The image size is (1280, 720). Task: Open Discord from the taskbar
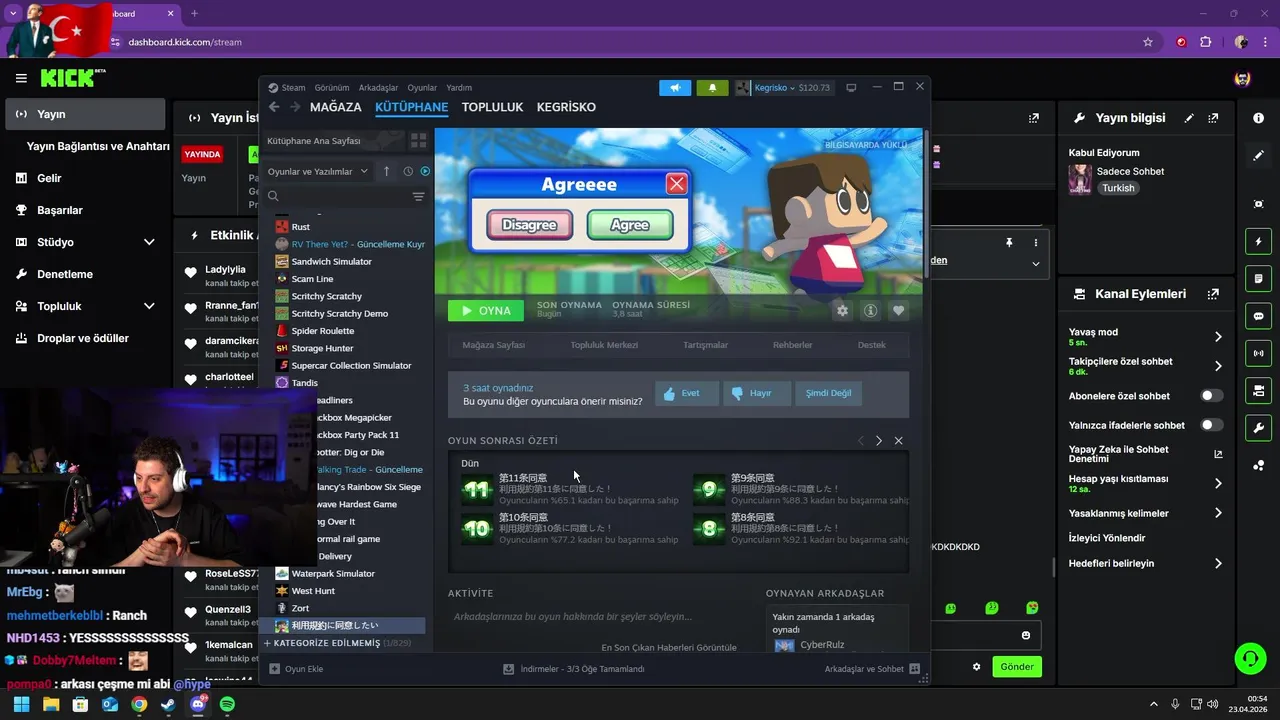click(x=198, y=704)
